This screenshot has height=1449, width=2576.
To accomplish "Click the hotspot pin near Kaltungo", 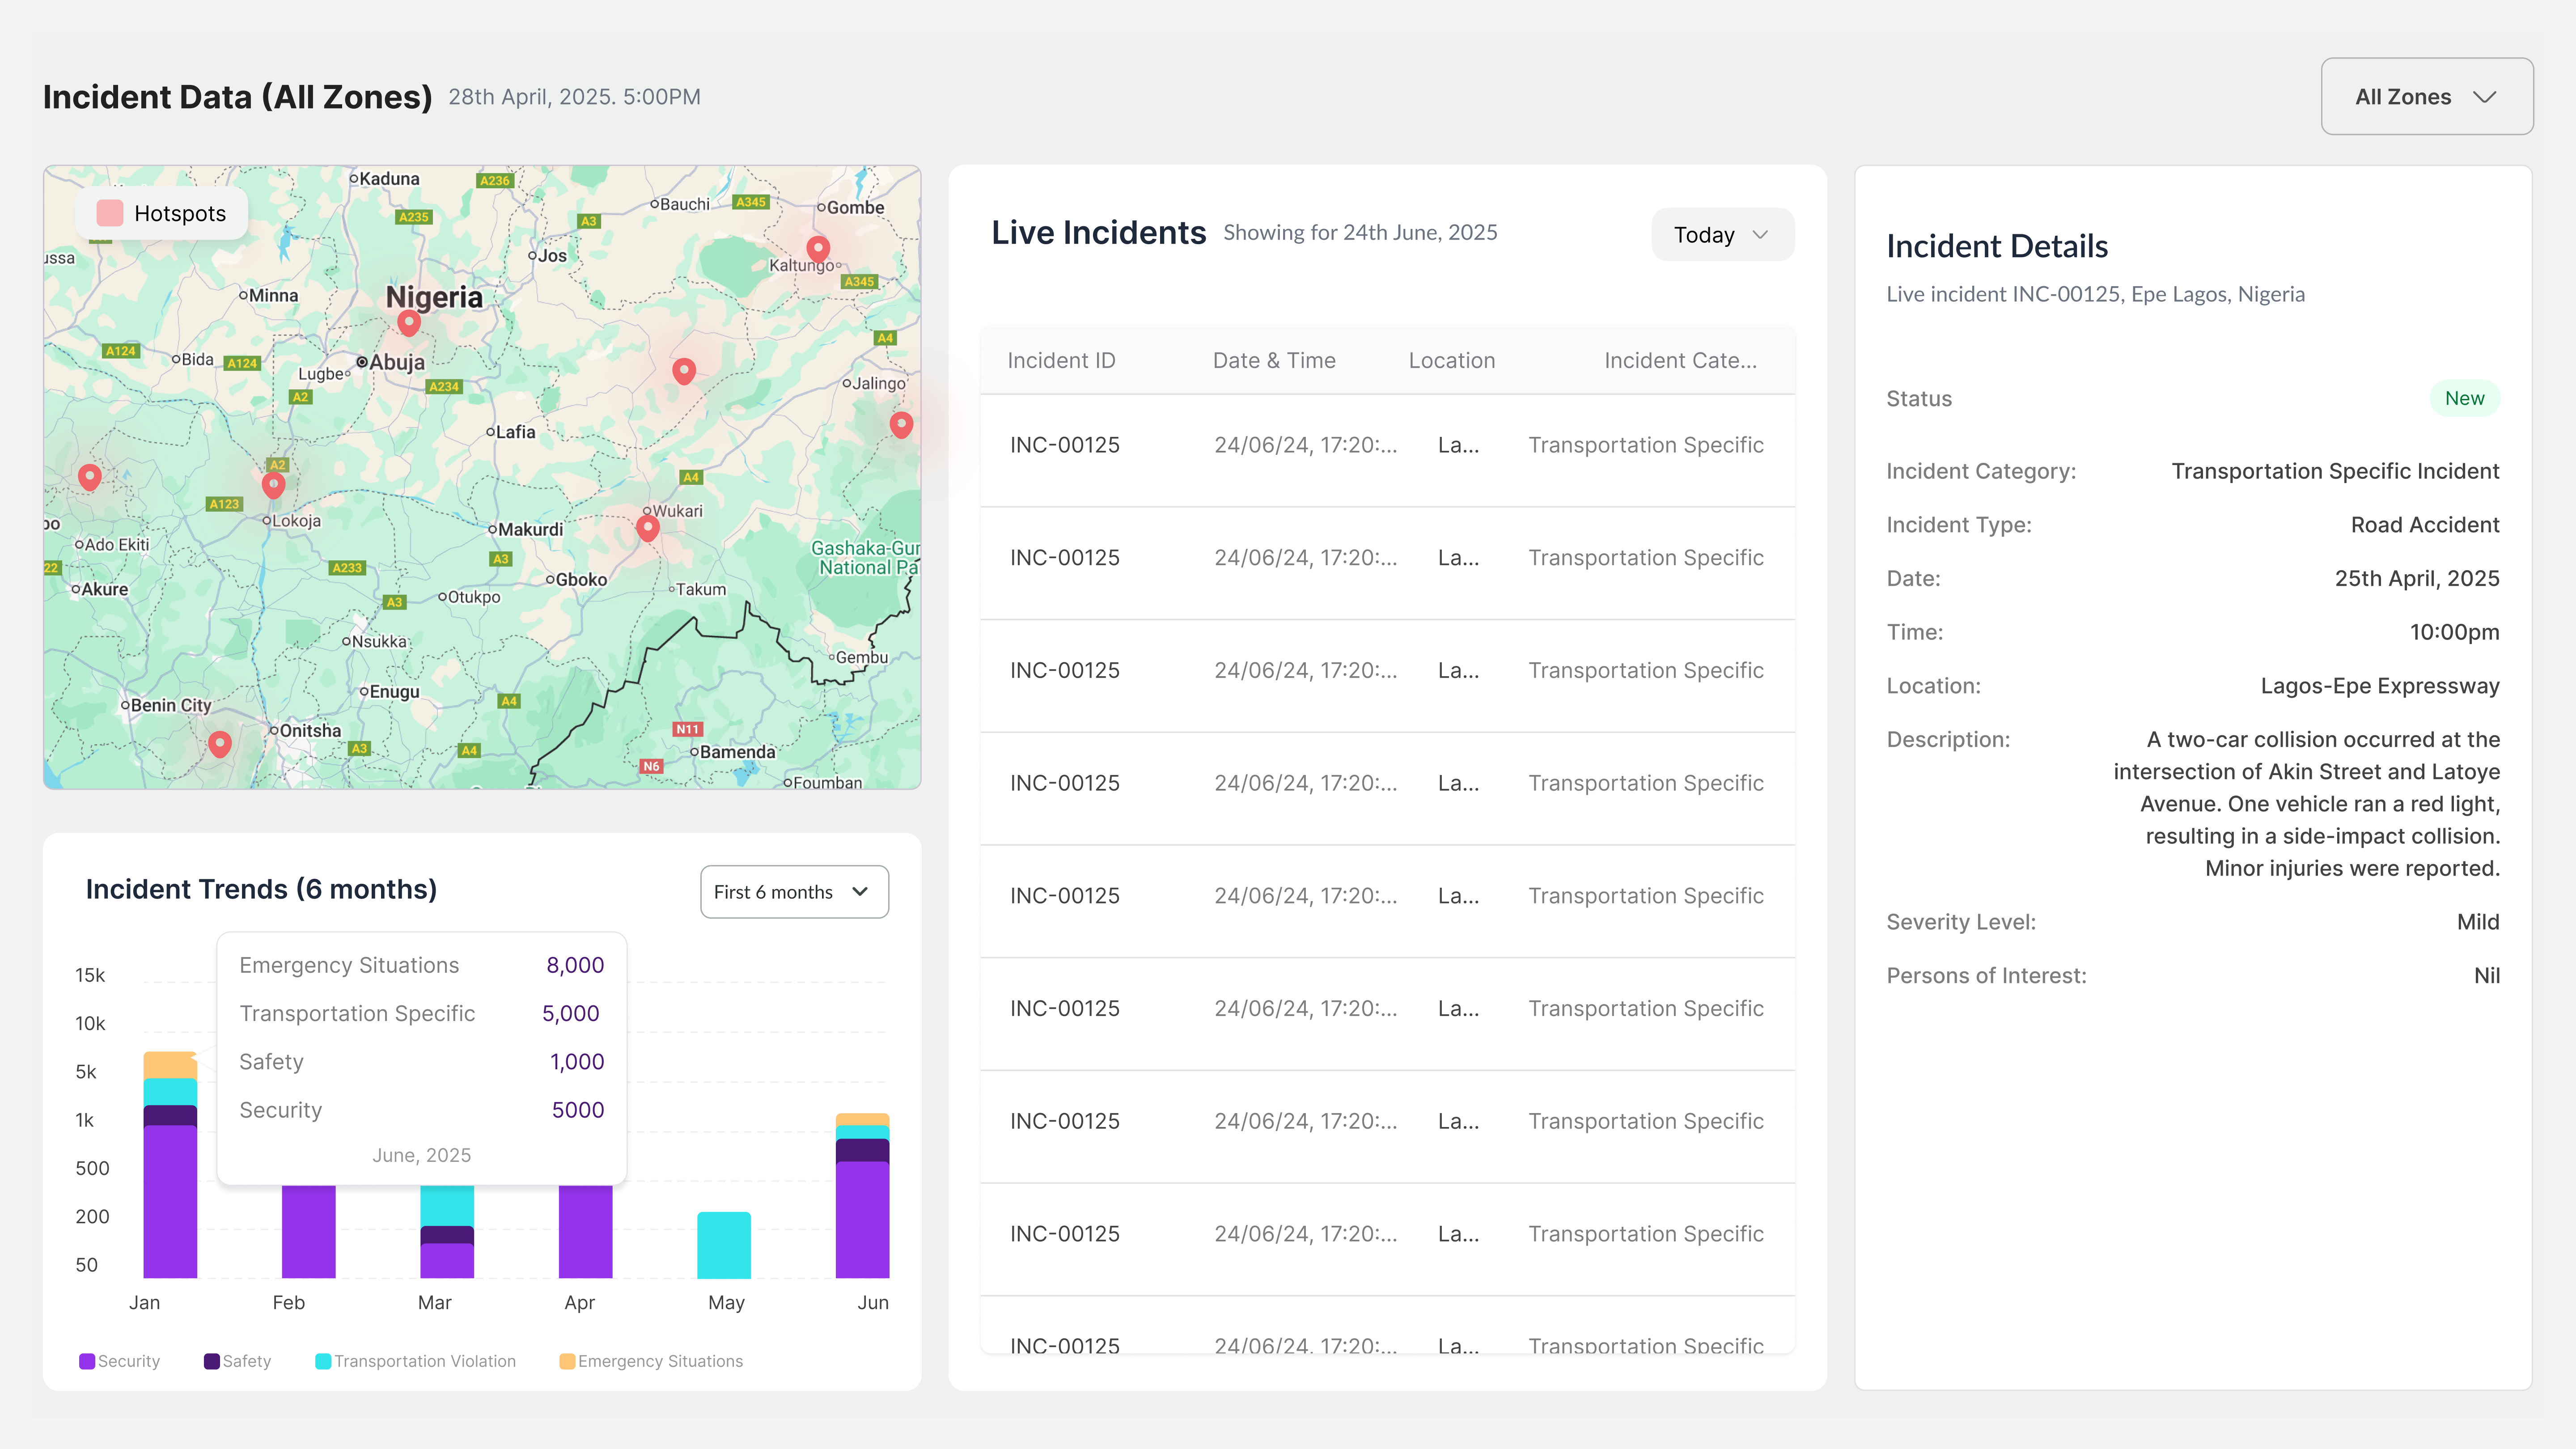I will click(818, 248).
